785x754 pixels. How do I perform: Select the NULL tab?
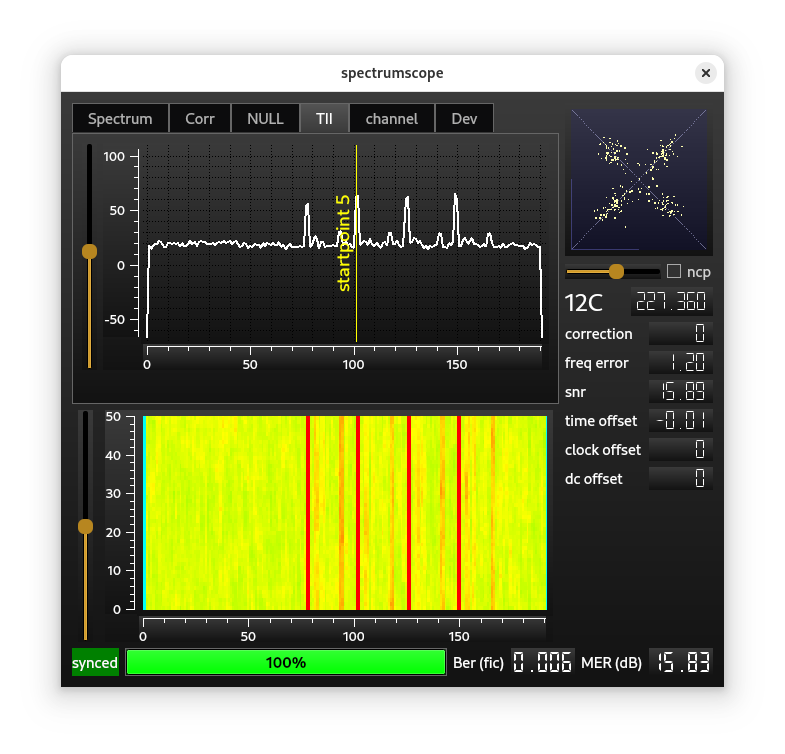click(265, 119)
